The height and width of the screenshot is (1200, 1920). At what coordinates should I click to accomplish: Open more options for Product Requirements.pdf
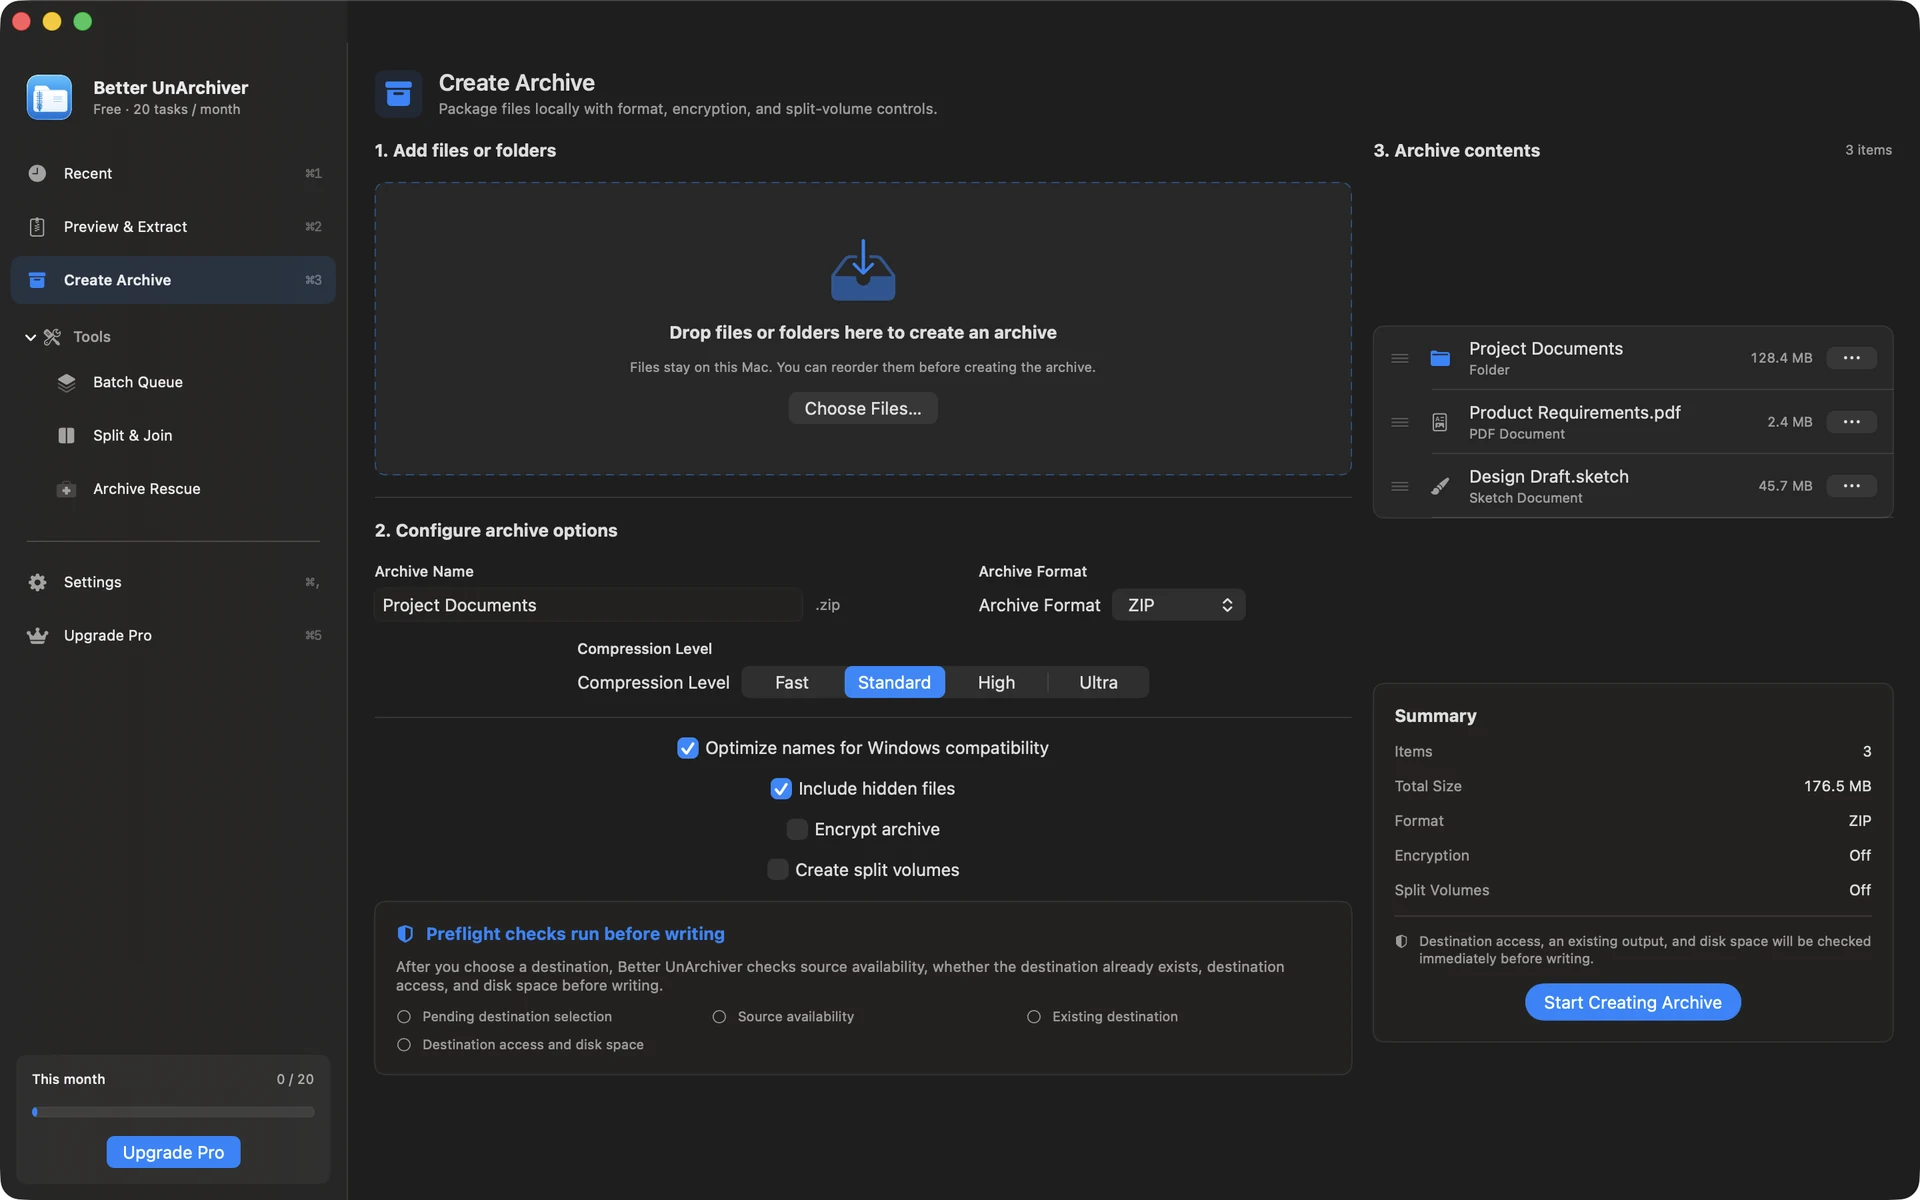(1852, 422)
